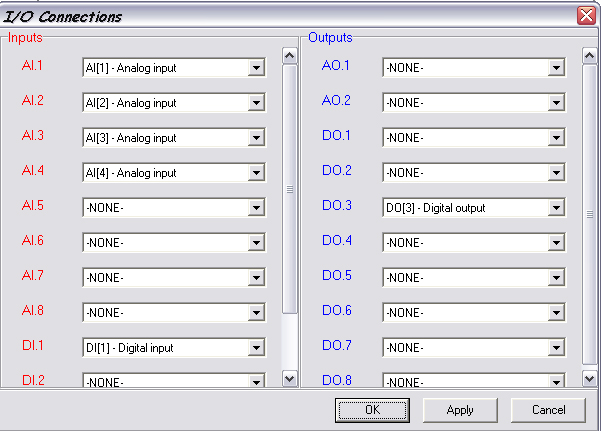Open the DO.6 output dropdown
The width and height of the screenshot is (601, 431).
474,313
